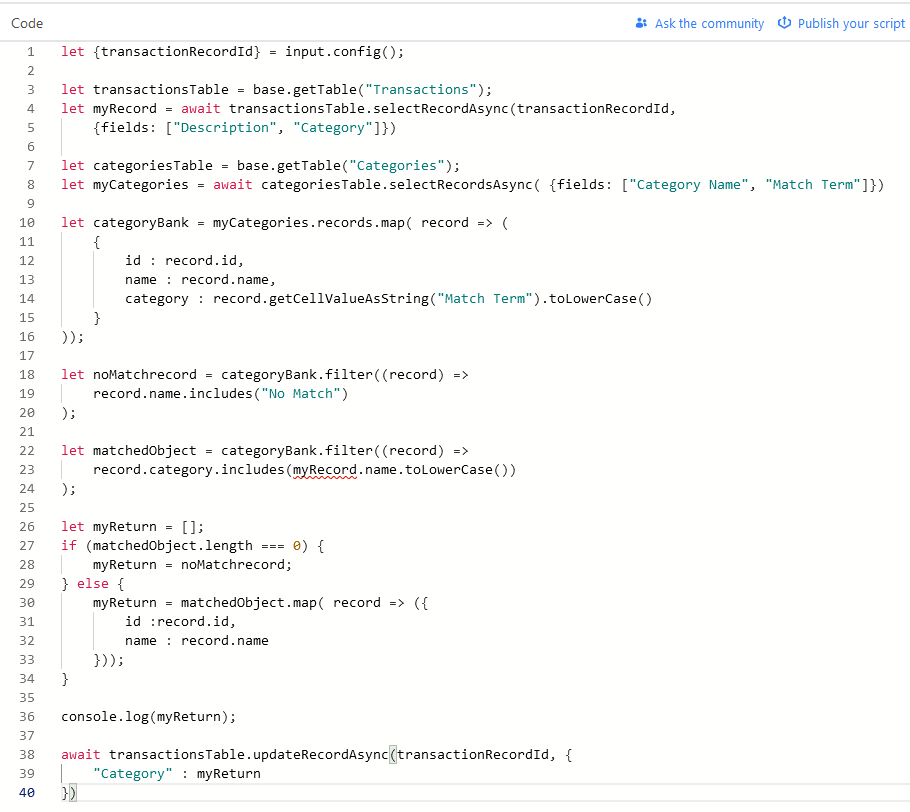The image size is (910, 812).
Task: Click the "No Match" string on line 19
Action: point(301,394)
